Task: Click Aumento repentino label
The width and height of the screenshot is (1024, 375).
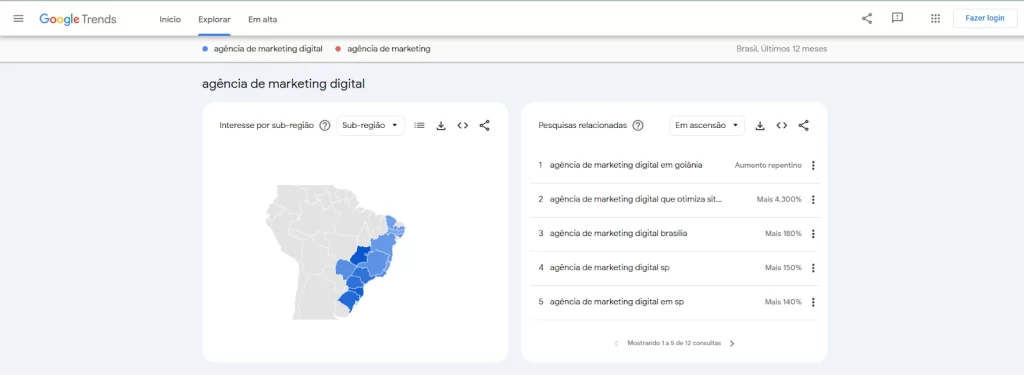Action: pyautogui.click(x=768, y=165)
